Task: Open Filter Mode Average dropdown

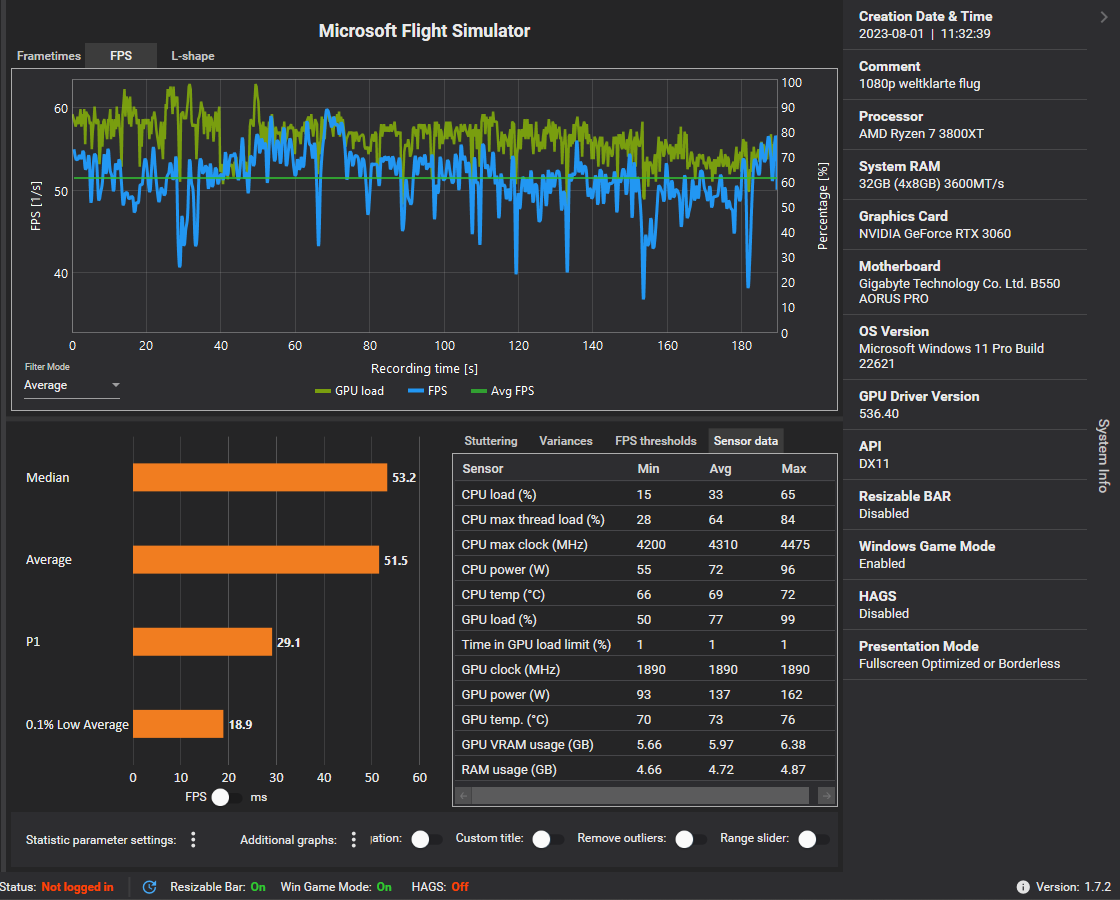Action: [x=71, y=385]
